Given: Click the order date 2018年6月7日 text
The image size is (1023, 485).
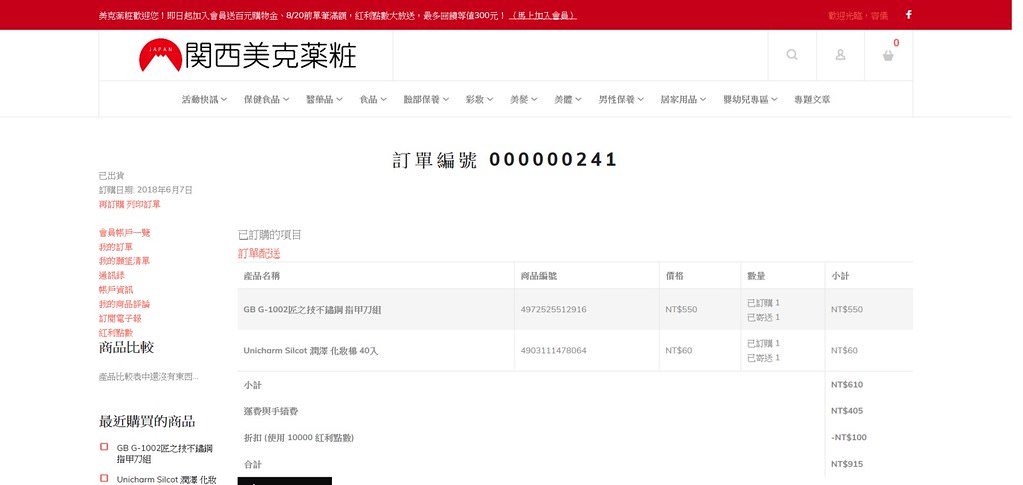Looking at the screenshot, I should (x=164, y=190).
